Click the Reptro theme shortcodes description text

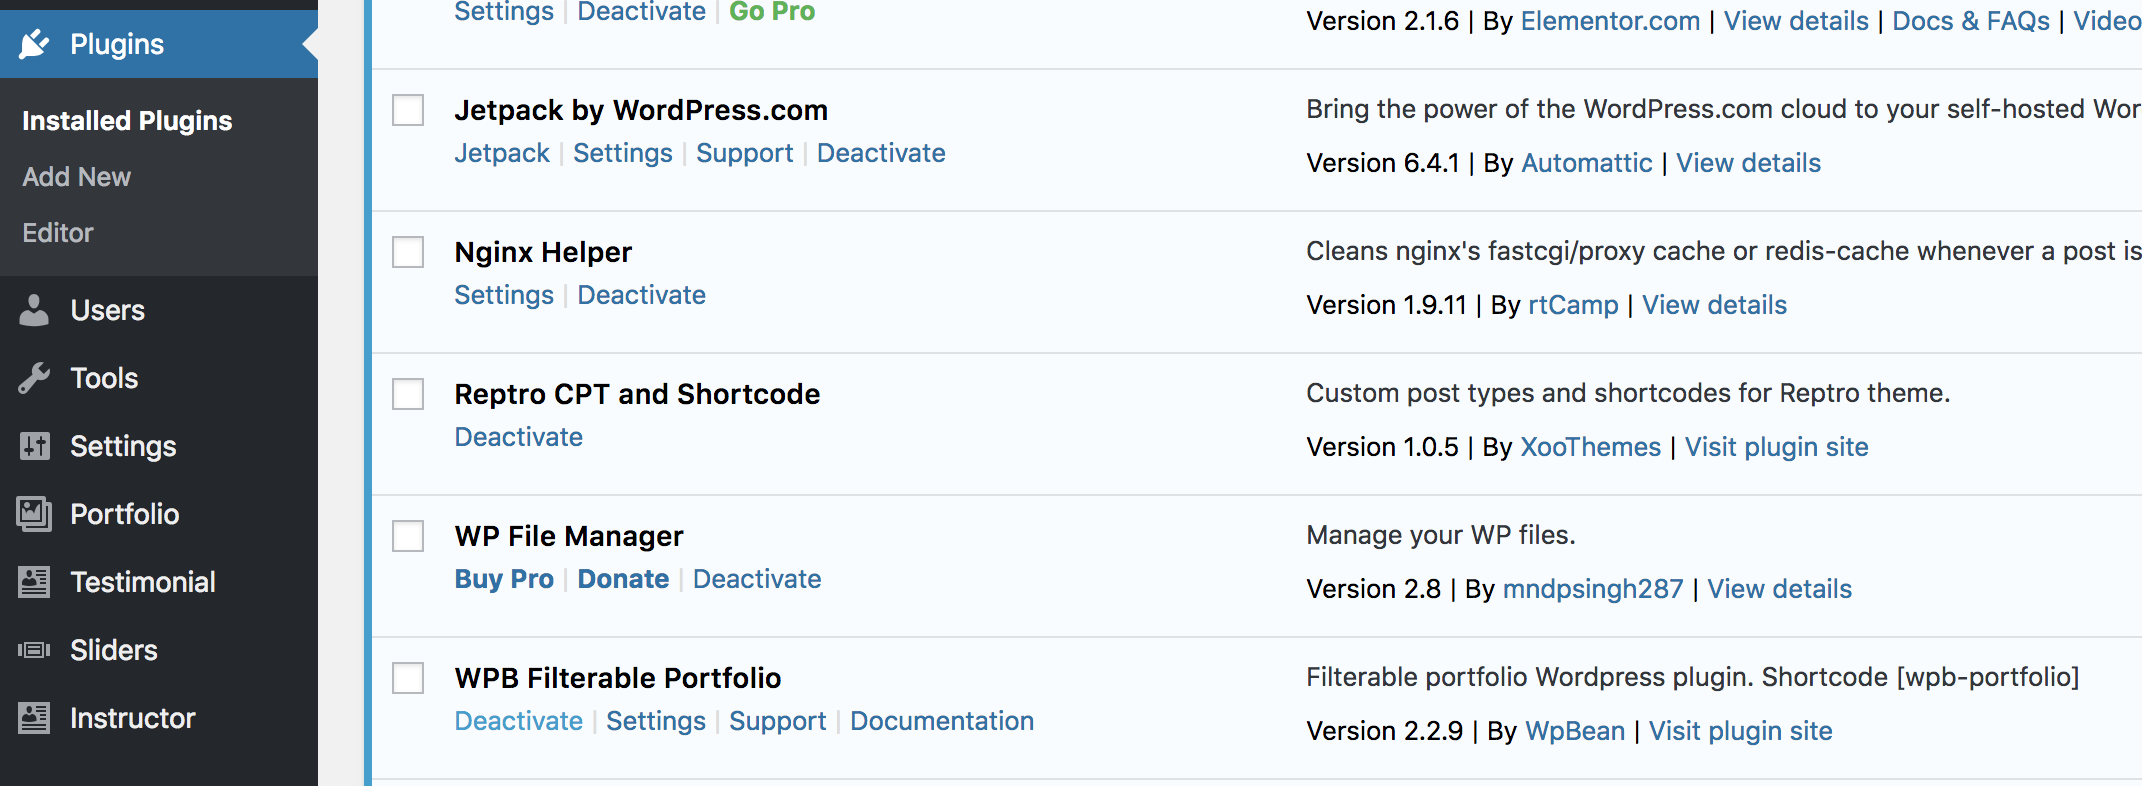coord(1628,393)
